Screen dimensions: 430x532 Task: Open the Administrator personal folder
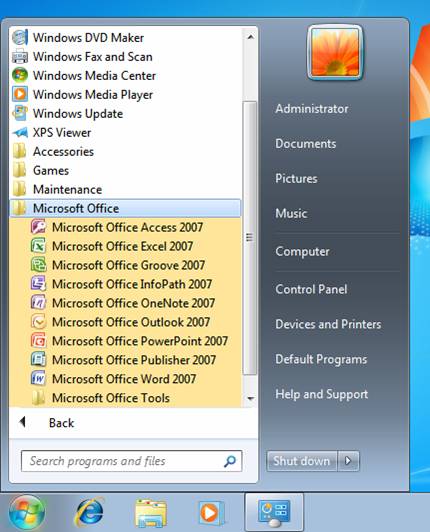tap(312, 109)
